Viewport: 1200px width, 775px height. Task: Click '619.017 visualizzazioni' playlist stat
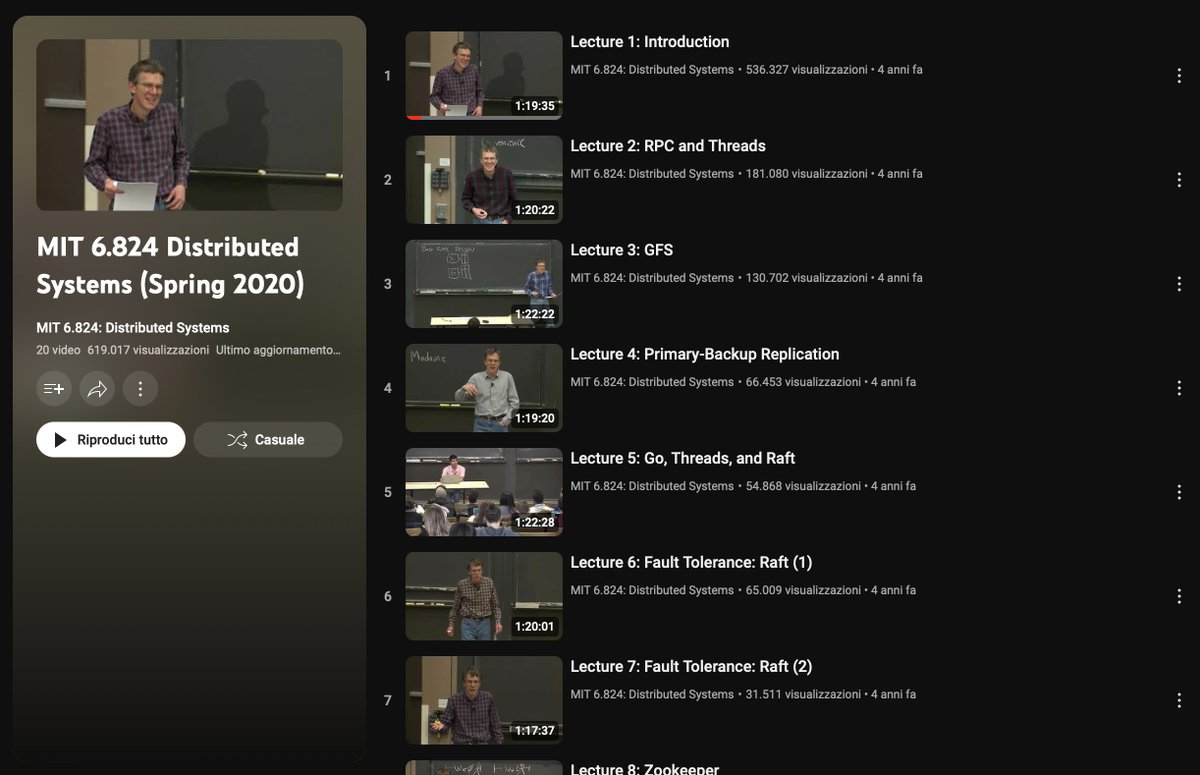[x=148, y=350]
